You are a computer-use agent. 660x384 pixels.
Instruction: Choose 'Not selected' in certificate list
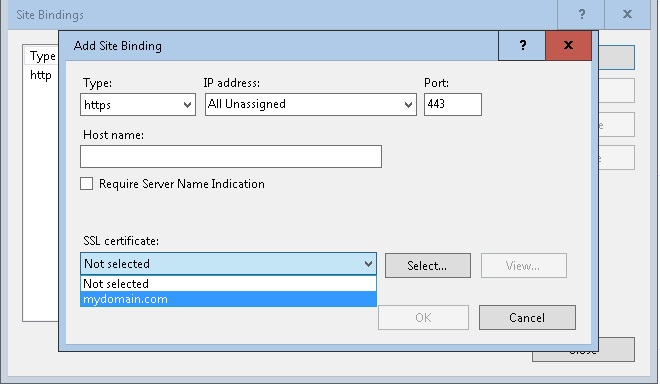[x=228, y=283]
